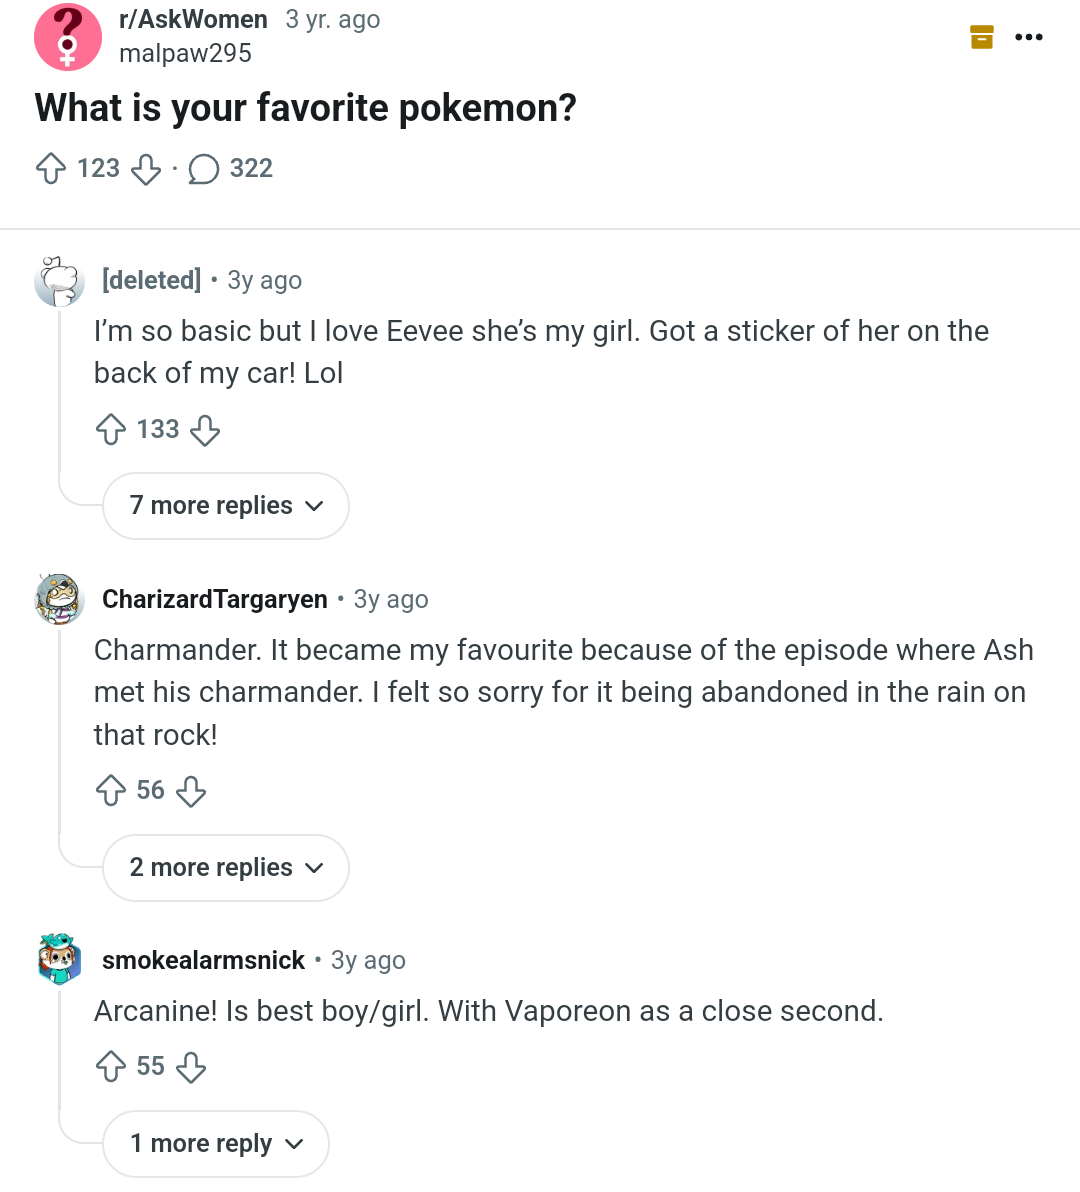Upvote the favorite pokemon post
Screen dimensions: 1080x1192
[x=51, y=169]
